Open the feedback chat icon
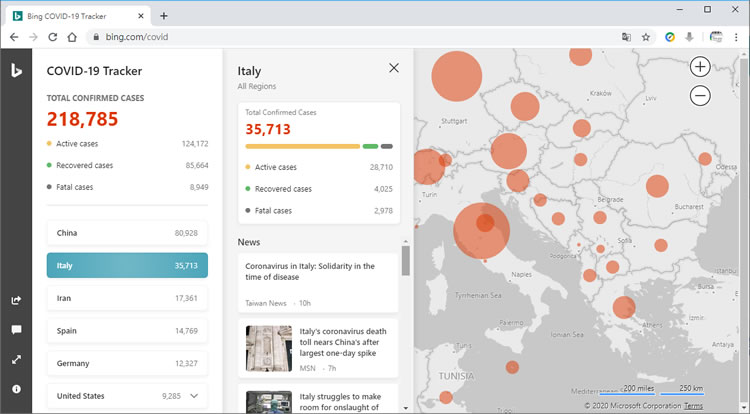Image resolution: width=750 pixels, height=414 pixels. [16, 330]
